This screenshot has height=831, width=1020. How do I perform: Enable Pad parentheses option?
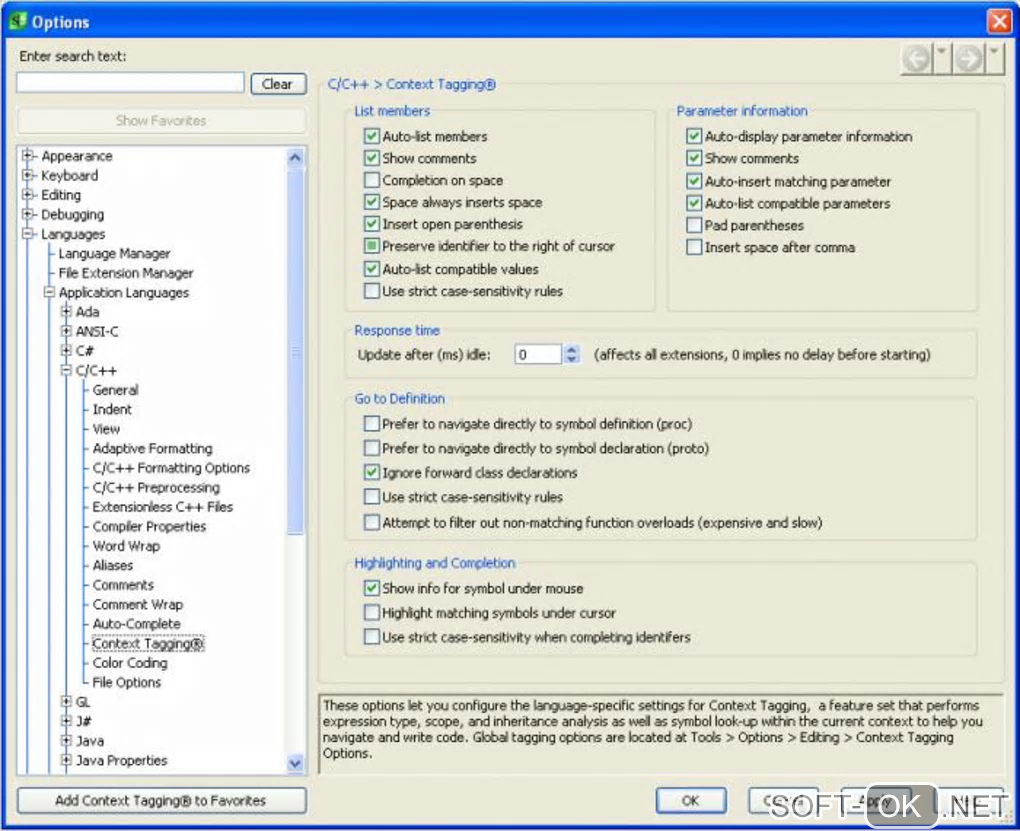coord(694,225)
